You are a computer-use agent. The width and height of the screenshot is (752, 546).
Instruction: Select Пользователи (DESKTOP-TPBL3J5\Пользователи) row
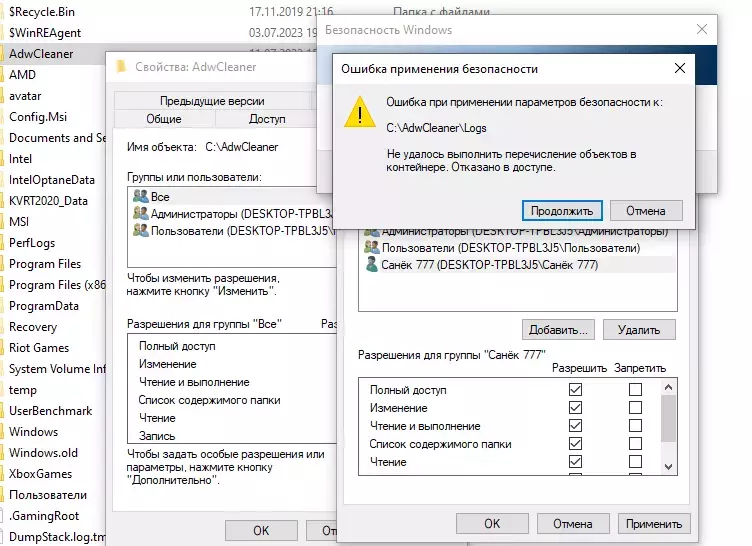pos(518,248)
